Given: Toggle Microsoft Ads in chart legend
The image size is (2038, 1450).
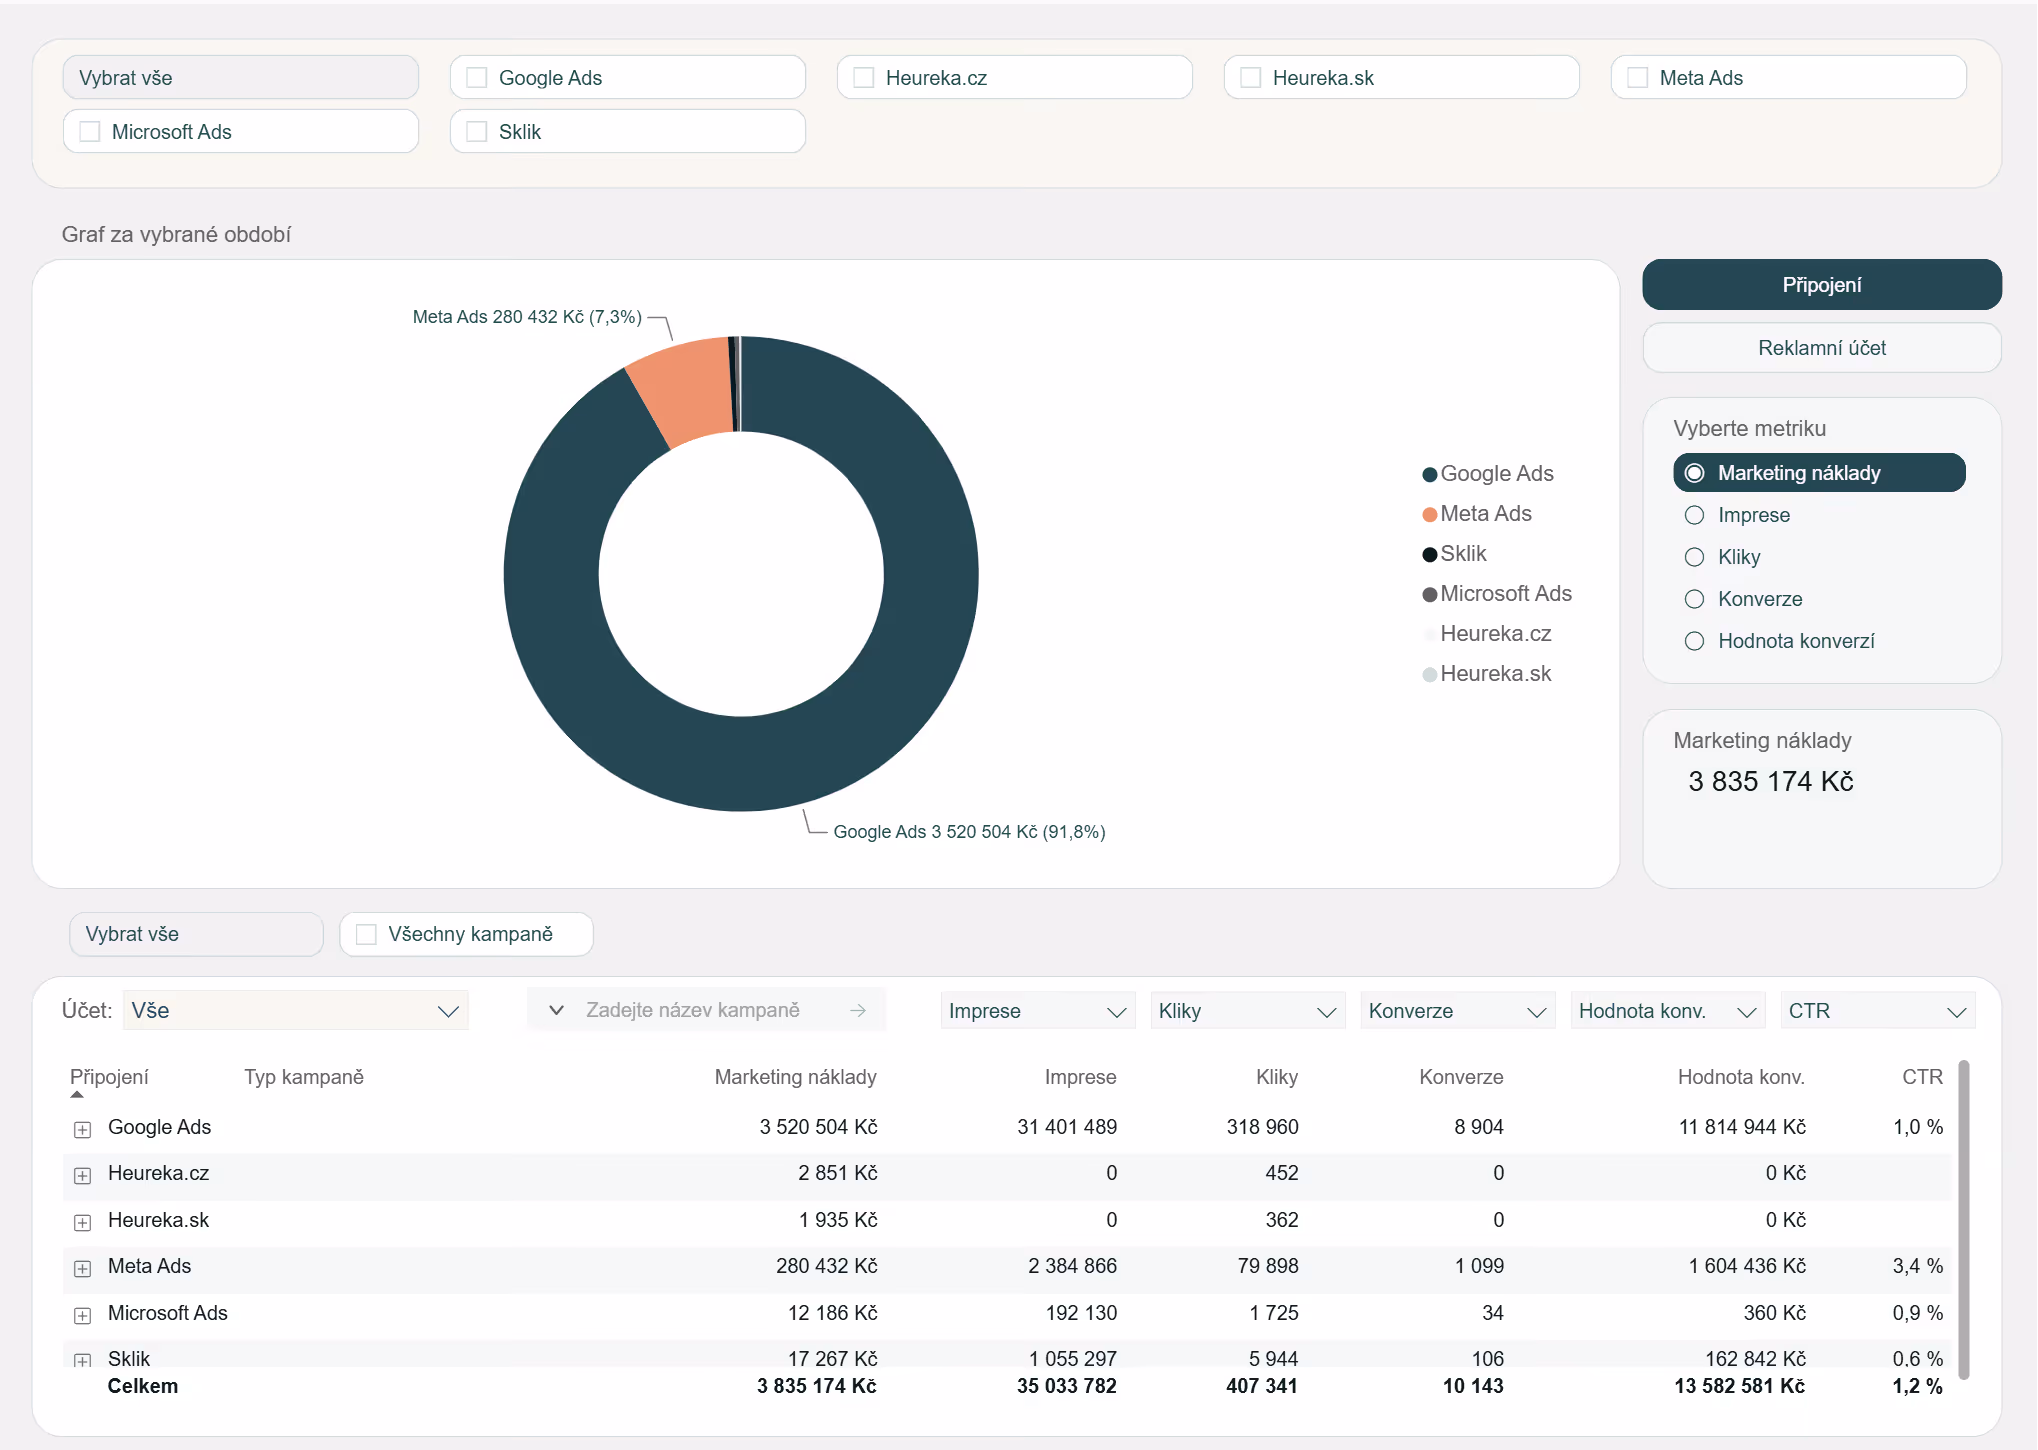Looking at the screenshot, I should tap(1497, 594).
